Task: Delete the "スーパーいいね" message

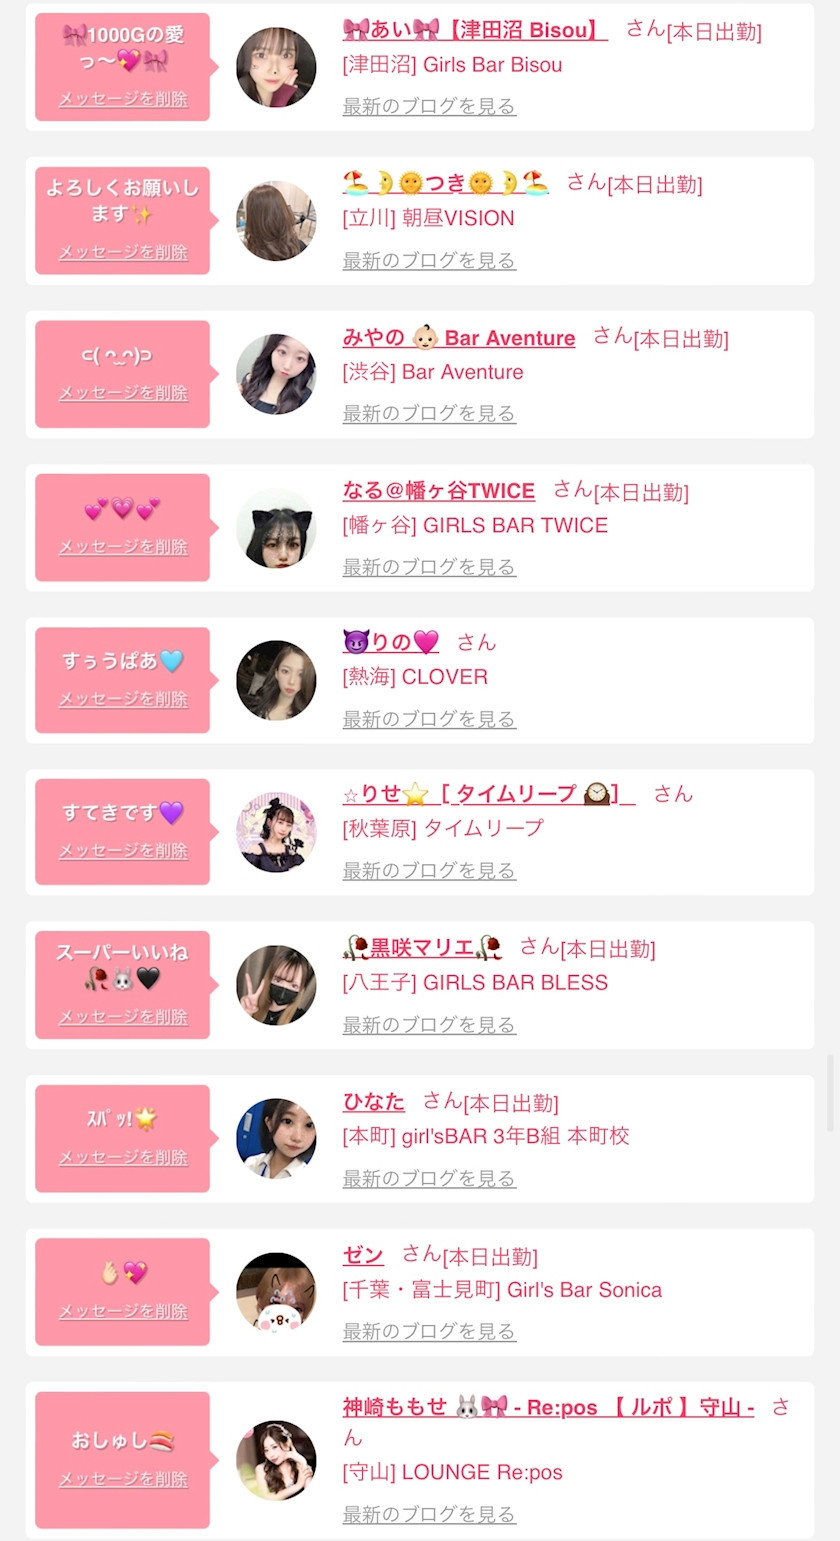Action: 123,1017
